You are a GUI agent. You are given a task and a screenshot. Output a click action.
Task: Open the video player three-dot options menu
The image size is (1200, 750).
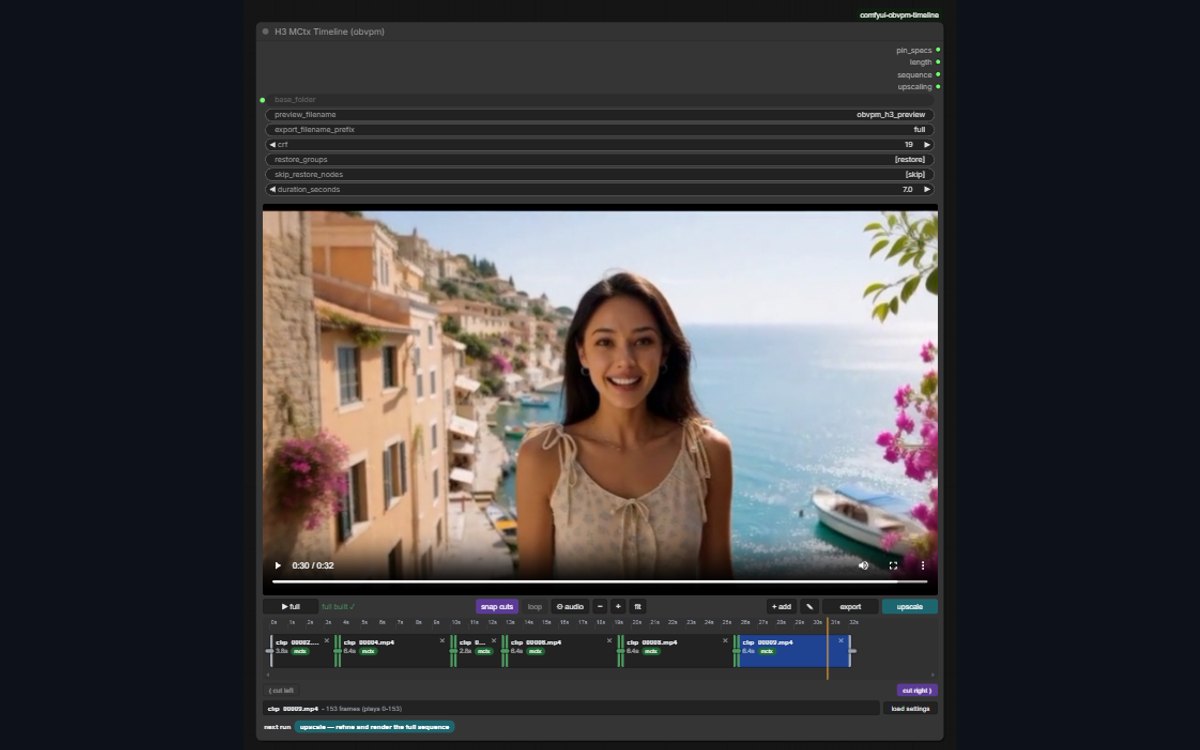tap(923, 565)
